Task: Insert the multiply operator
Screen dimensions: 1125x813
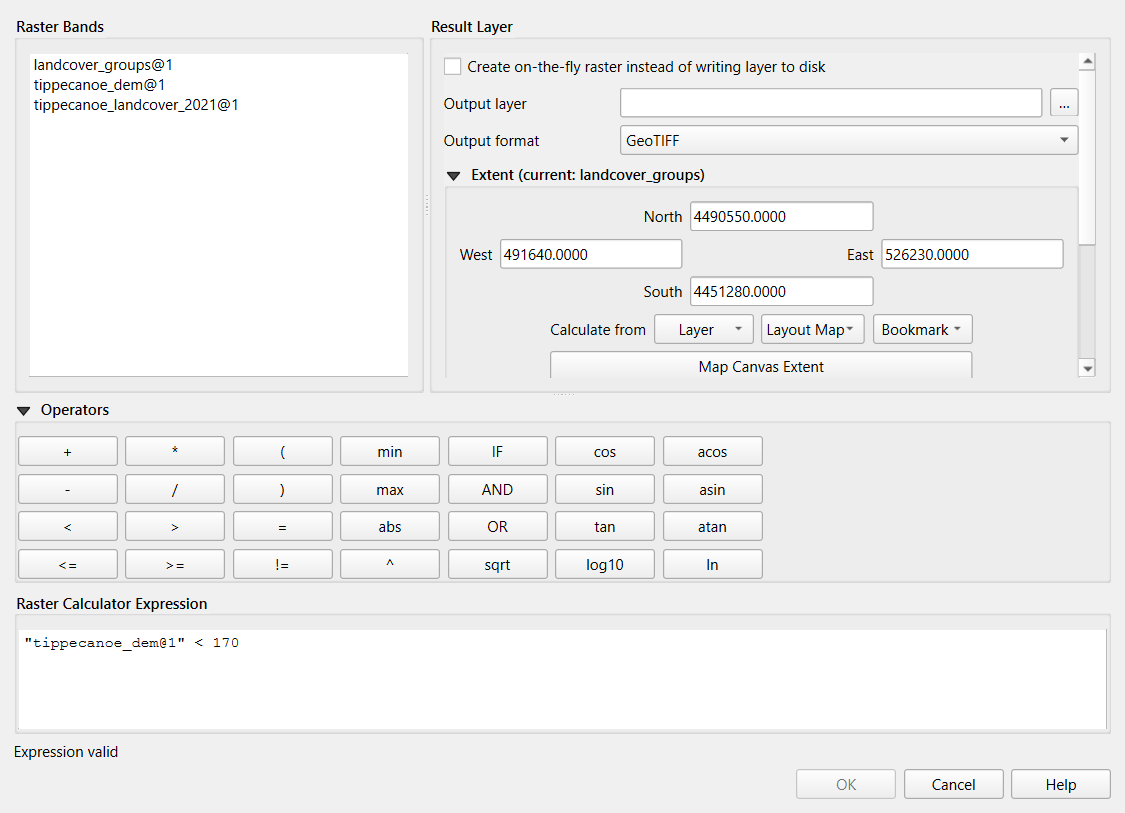Action: pyautogui.click(x=175, y=451)
